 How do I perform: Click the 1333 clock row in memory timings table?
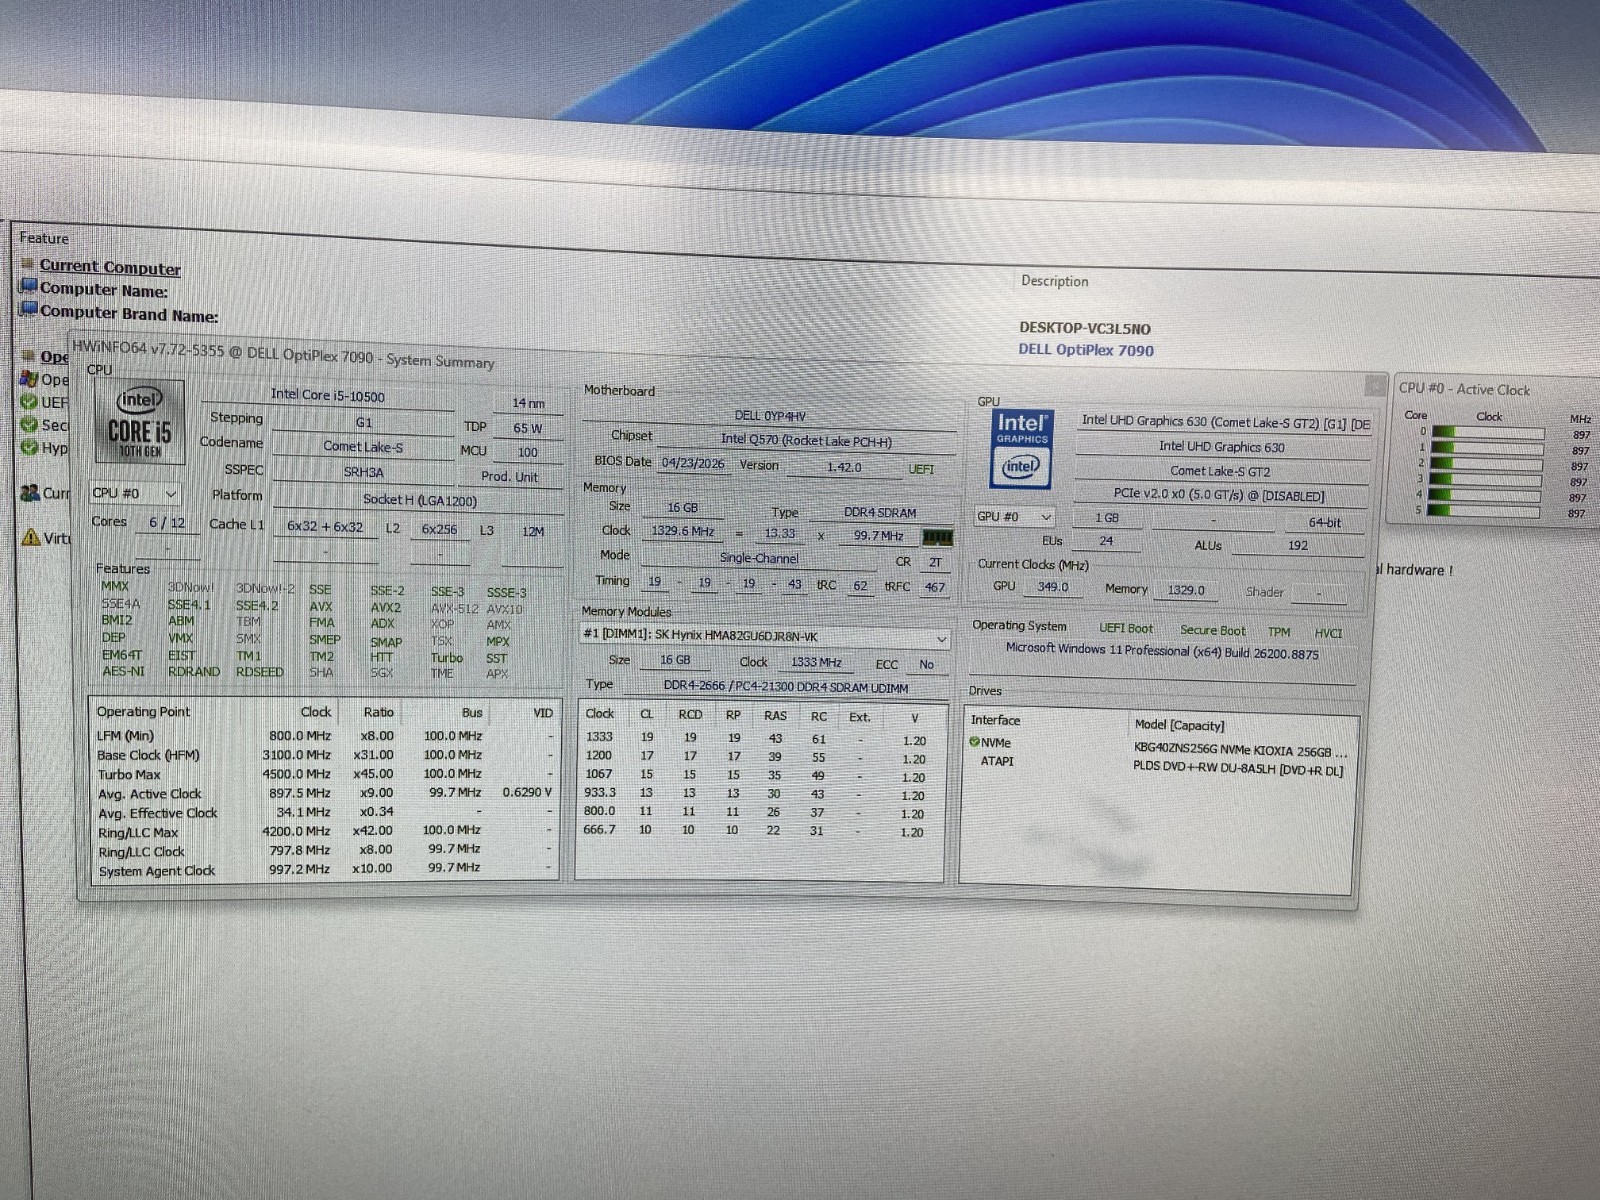click(x=758, y=739)
